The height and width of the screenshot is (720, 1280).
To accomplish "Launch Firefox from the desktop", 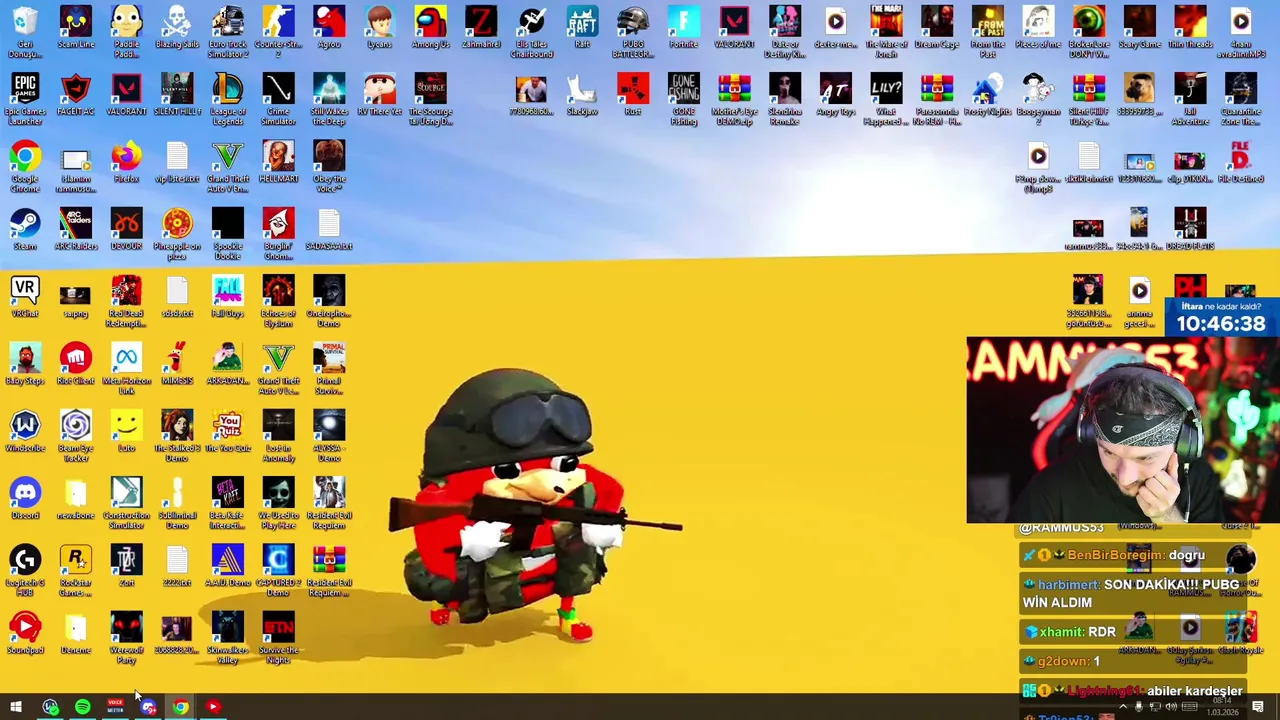I will [126, 162].
